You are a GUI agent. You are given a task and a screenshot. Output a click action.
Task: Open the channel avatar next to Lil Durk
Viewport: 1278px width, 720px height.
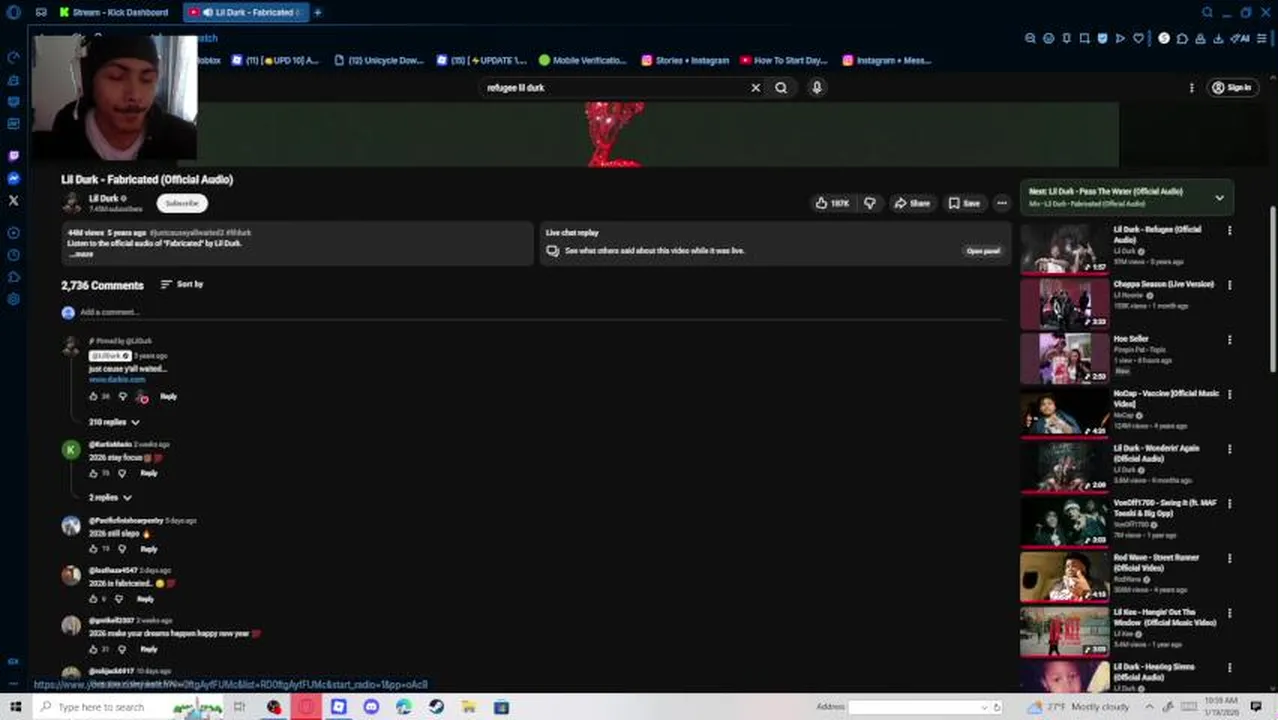(72, 203)
